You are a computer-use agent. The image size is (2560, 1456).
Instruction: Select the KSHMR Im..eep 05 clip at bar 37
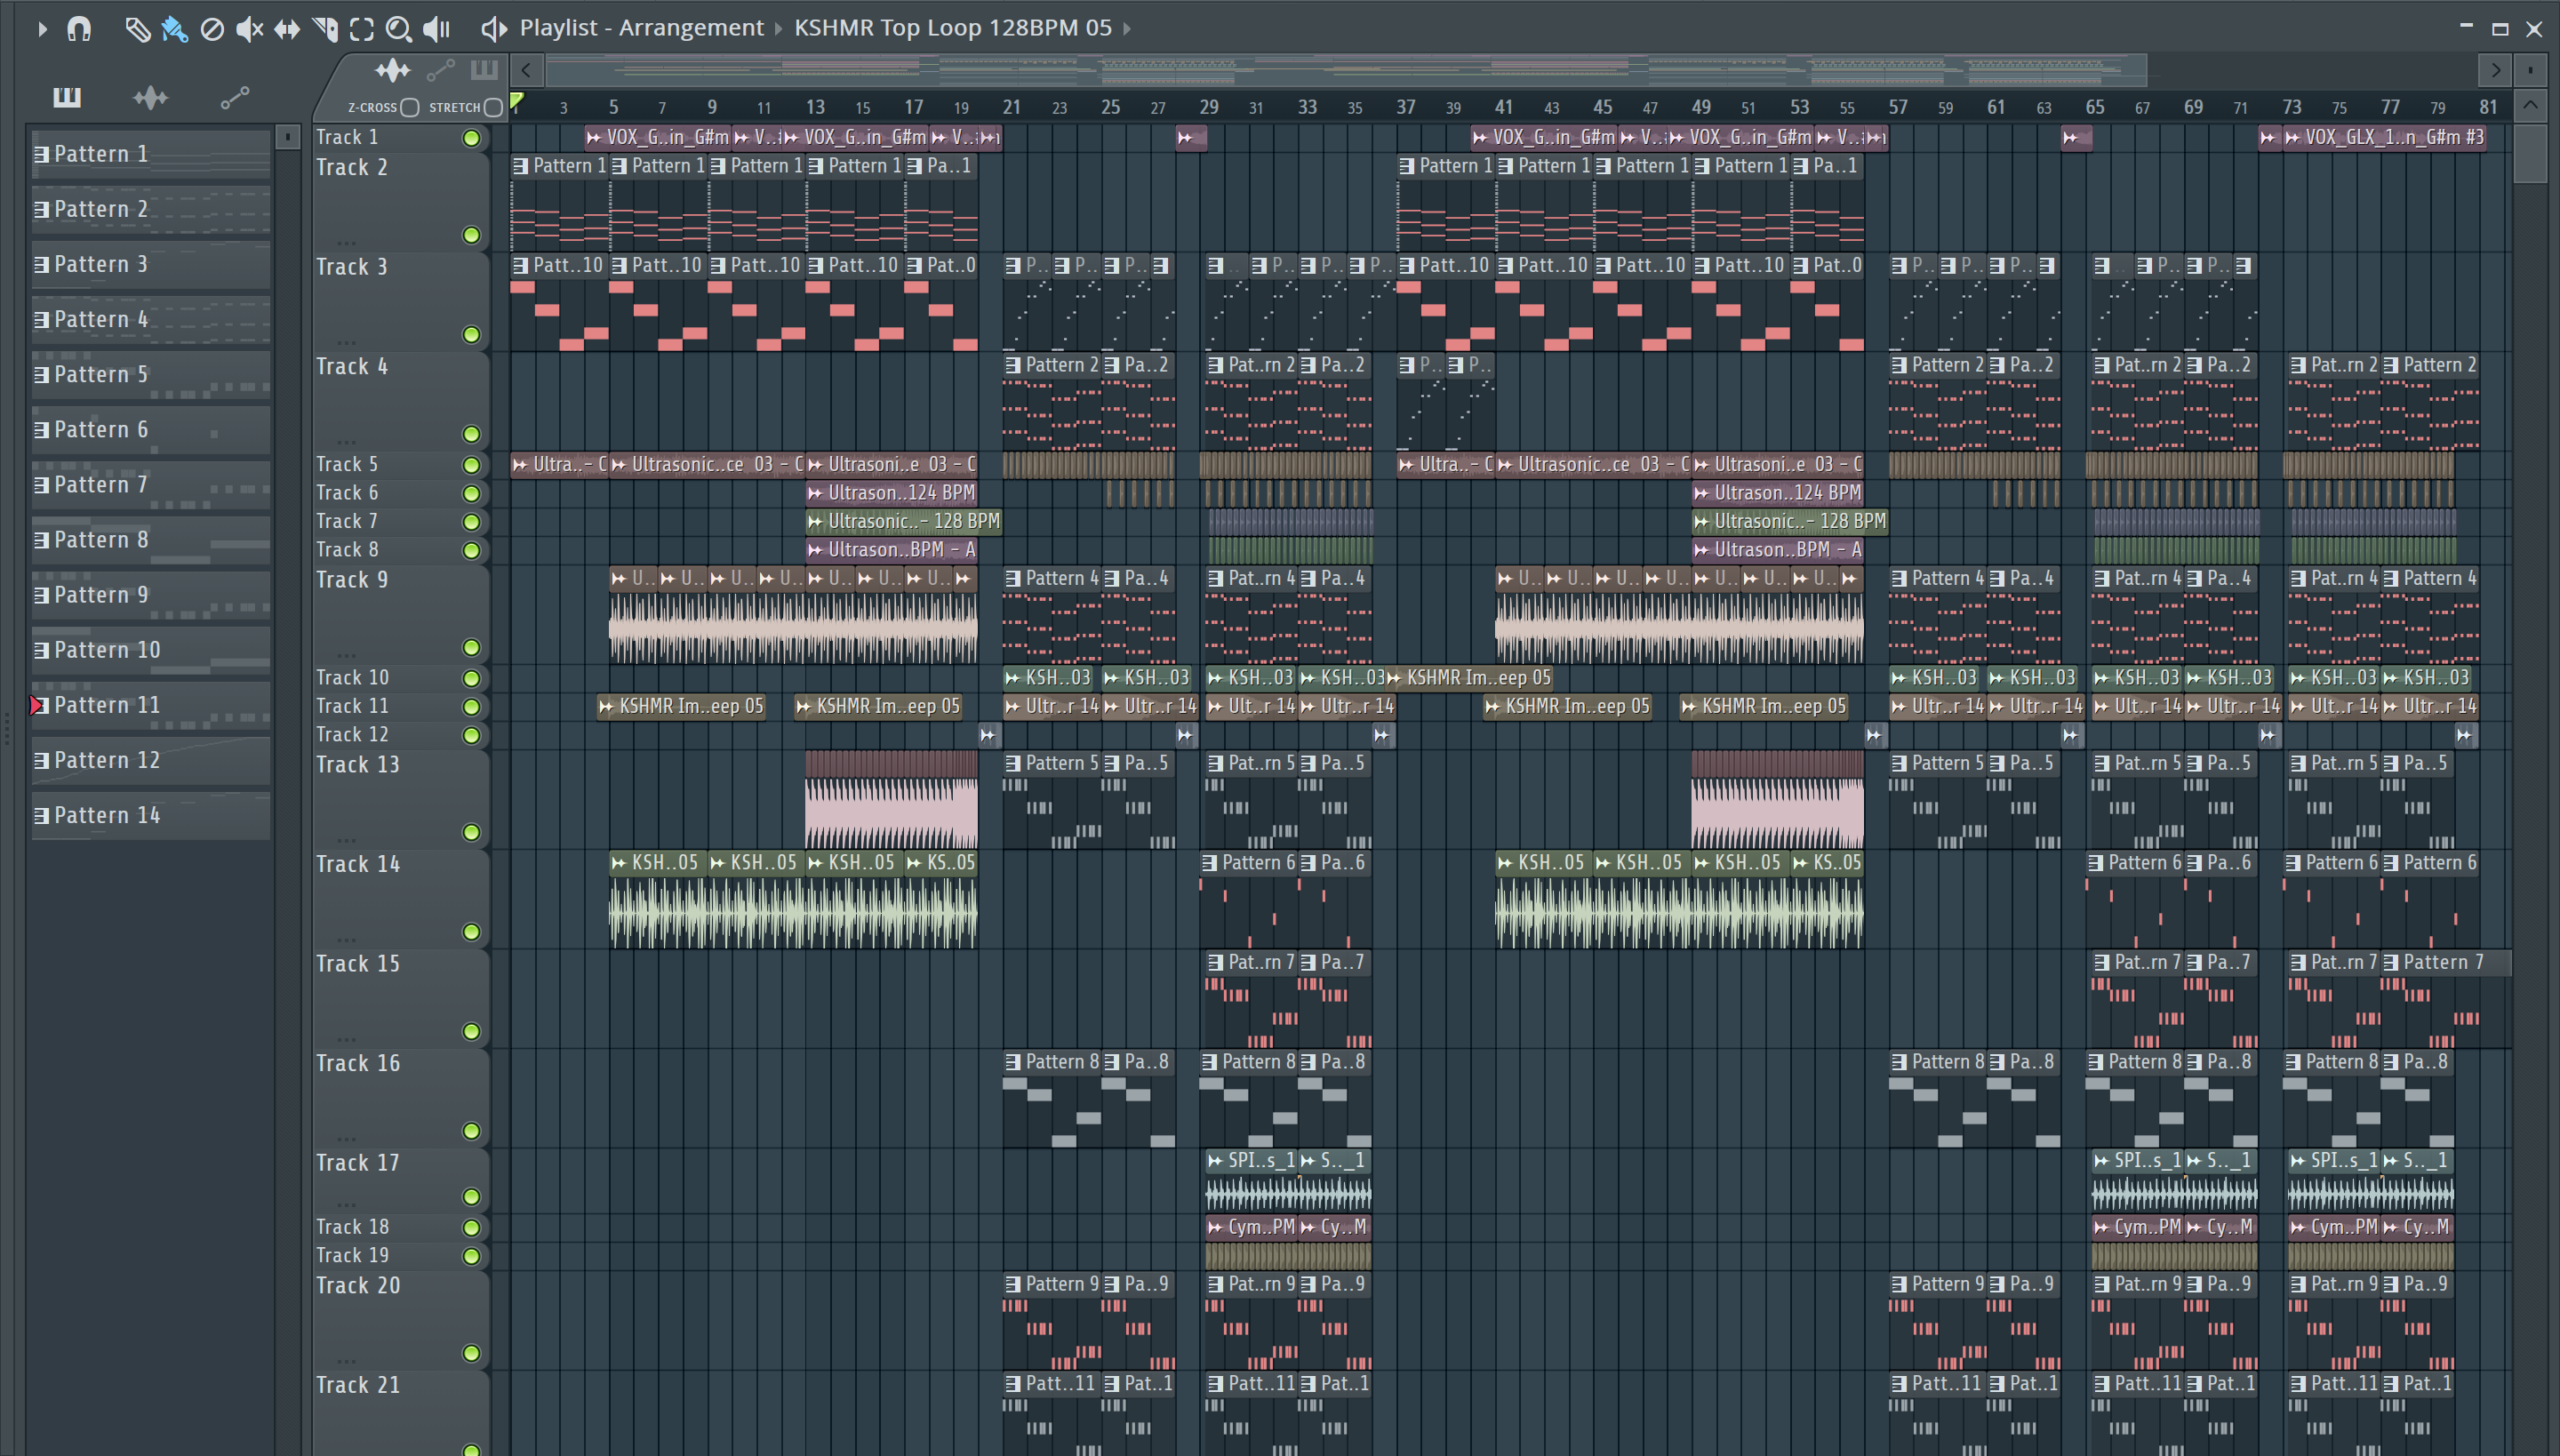pyautogui.click(x=1470, y=678)
